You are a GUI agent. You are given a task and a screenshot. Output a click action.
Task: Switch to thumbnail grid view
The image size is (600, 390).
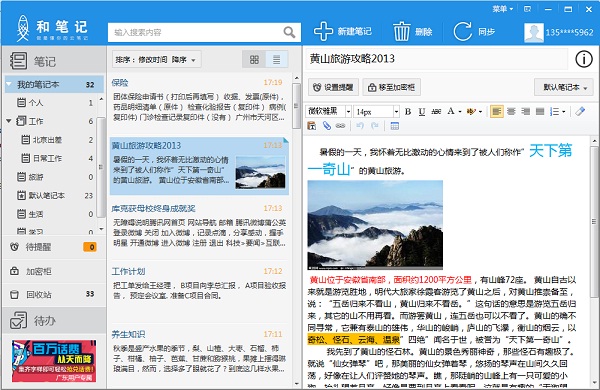tap(254, 60)
